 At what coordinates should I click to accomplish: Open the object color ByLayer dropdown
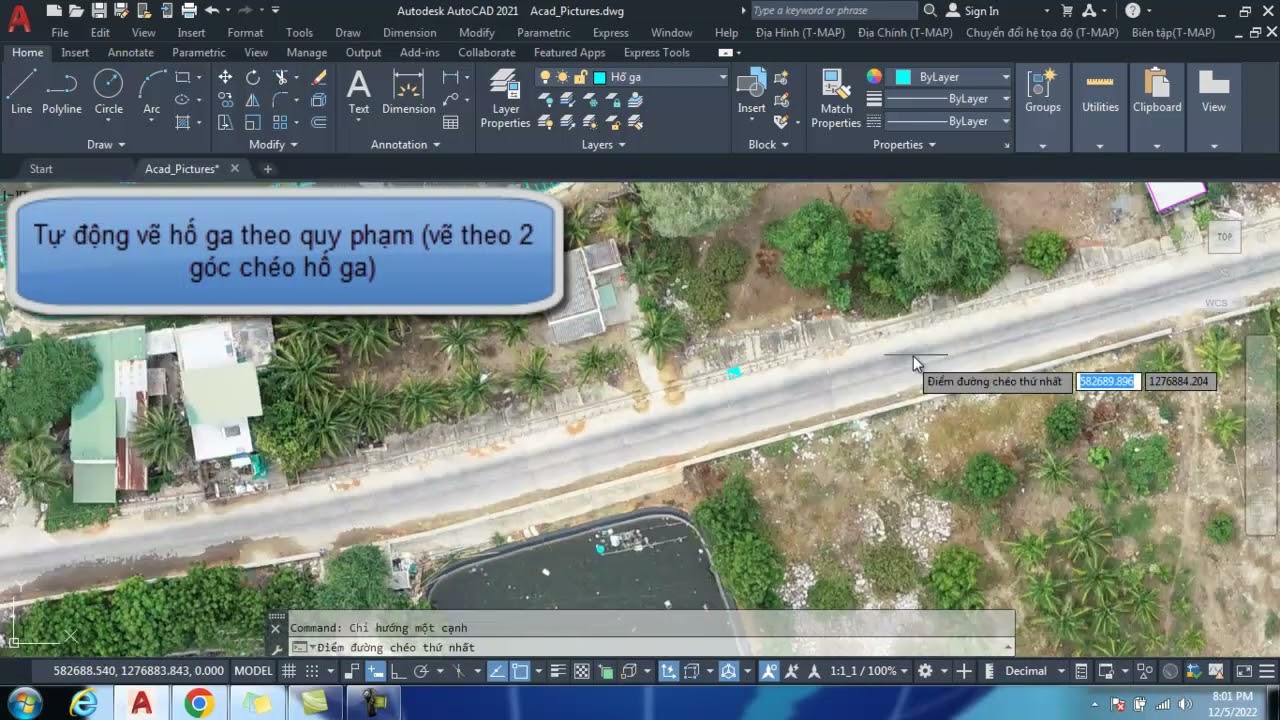click(x=1005, y=77)
